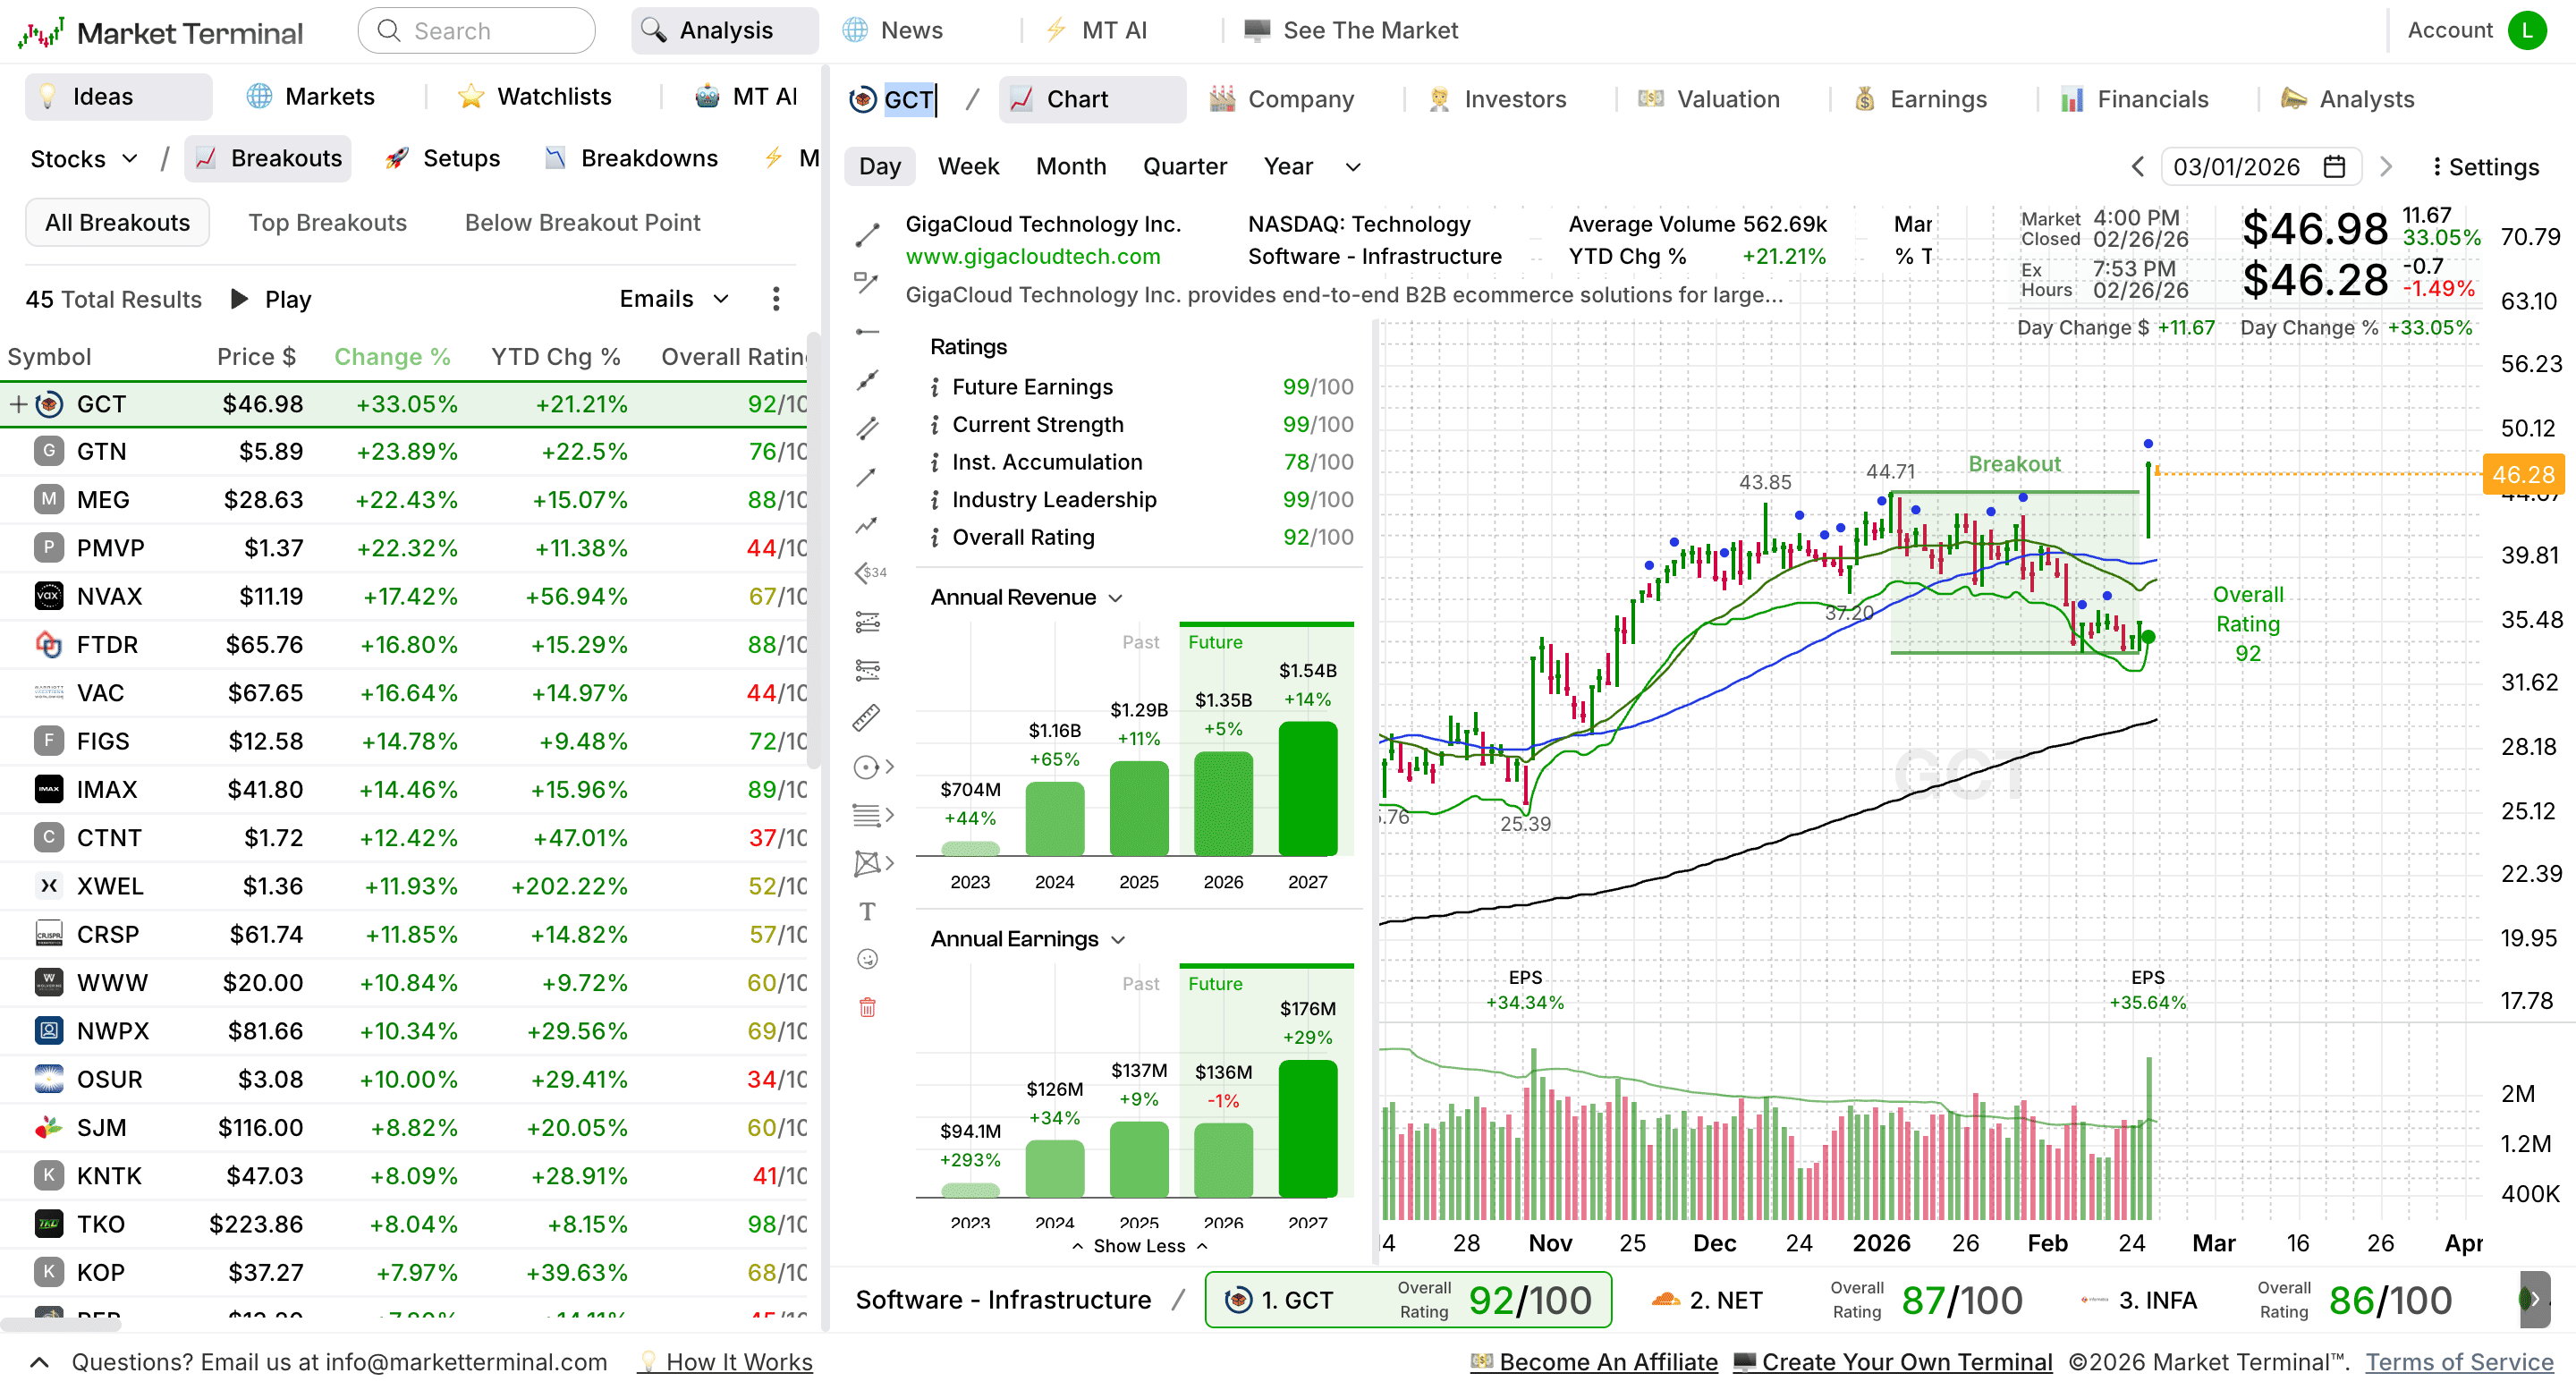The height and width of the screenshot is (1390, 2576).
Task: Open the Emails dropdown
Action: (675, 299)
